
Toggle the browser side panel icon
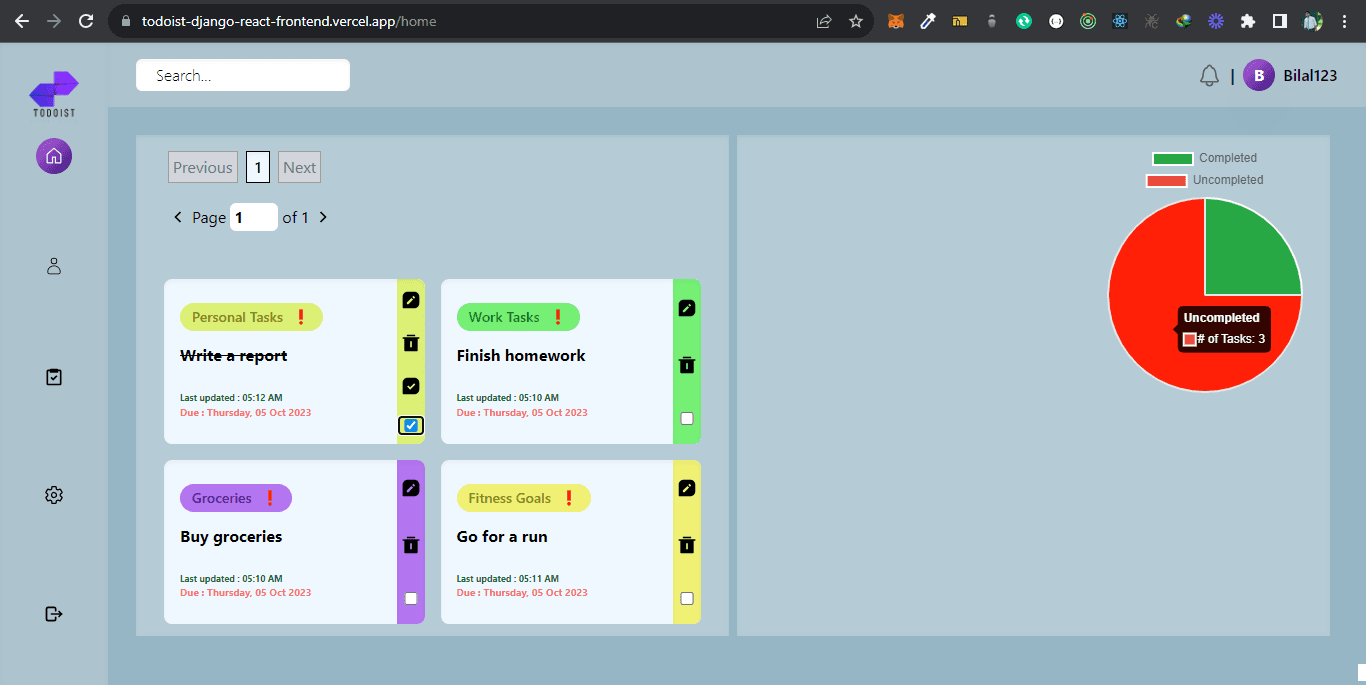[x=1279, y=21]
